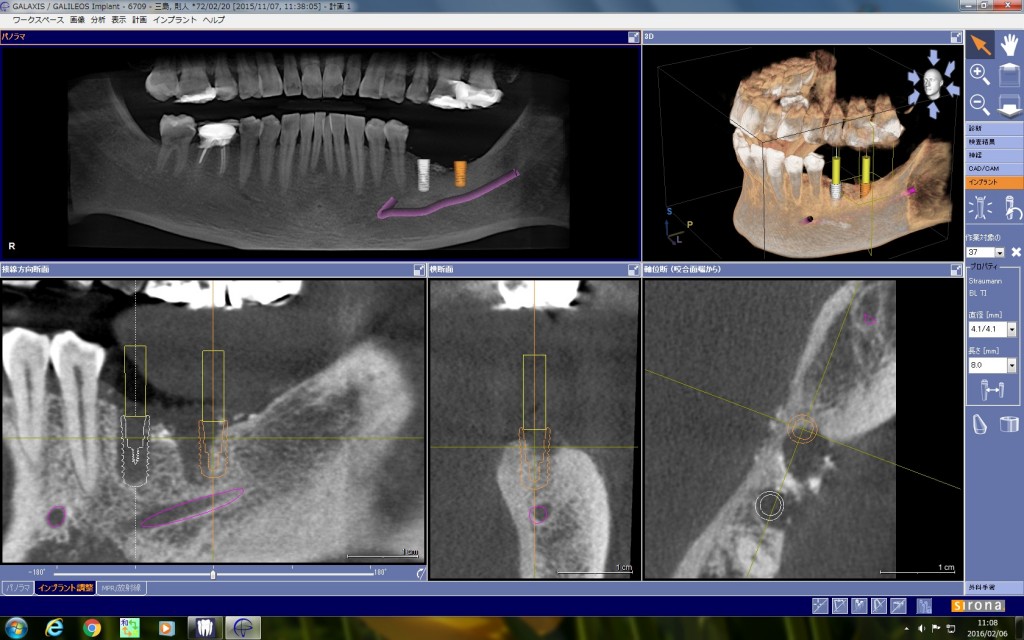The height and width of the screenshot is (640, 1024).
Task: Click the zoom in magnifier icon
Action: point(980,74)
